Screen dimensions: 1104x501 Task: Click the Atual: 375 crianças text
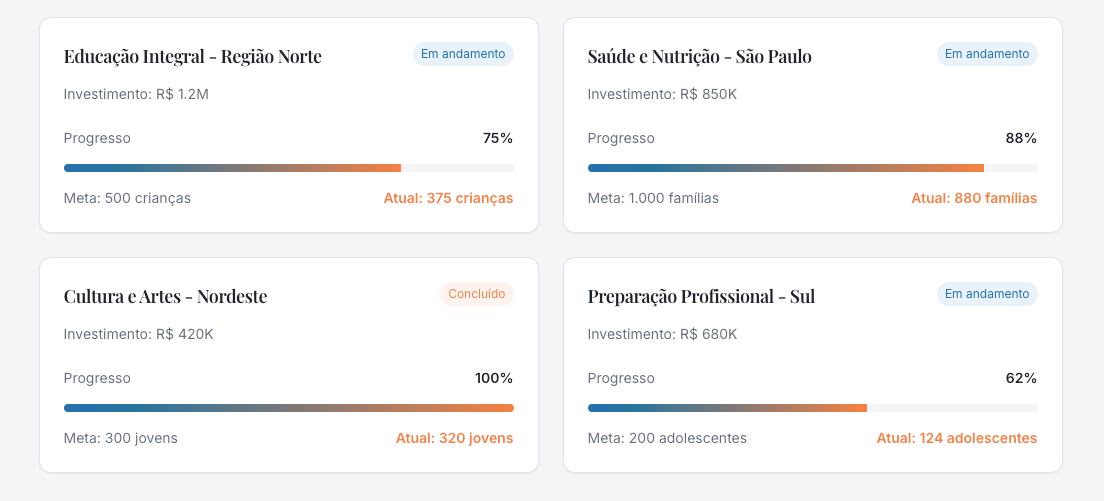click(x=448, y=198)
